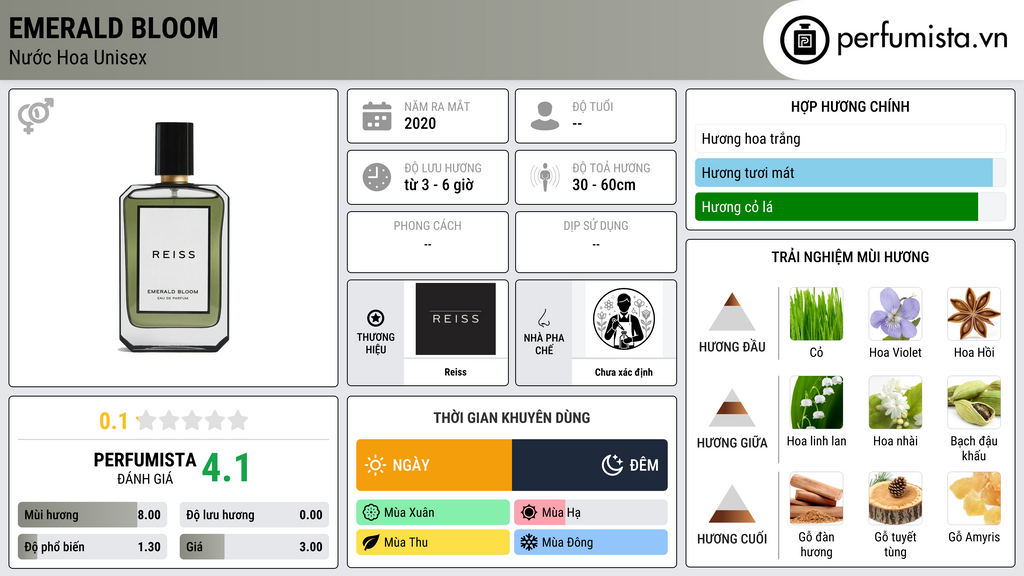
Task: Click the perfumer illustration above Chưa xác định
Action: click(624, 319)
